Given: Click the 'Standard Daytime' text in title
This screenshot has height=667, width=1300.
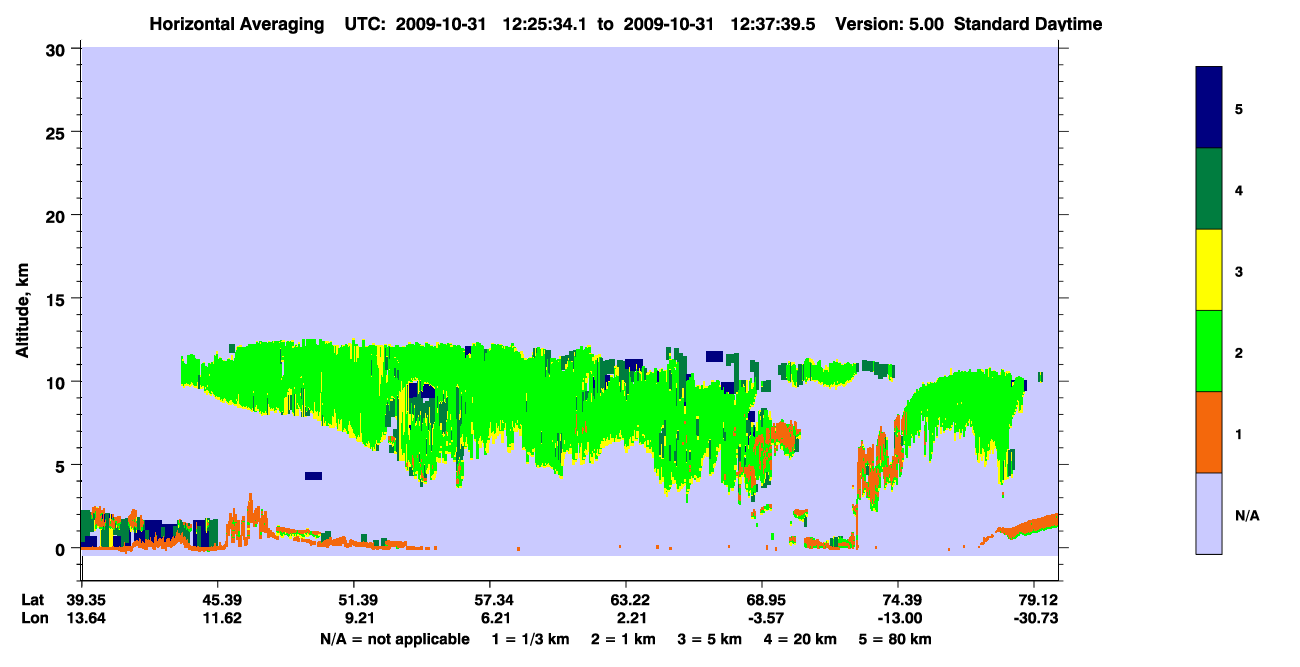Looking at the screenshot, I should click(x=1028, y=24).
